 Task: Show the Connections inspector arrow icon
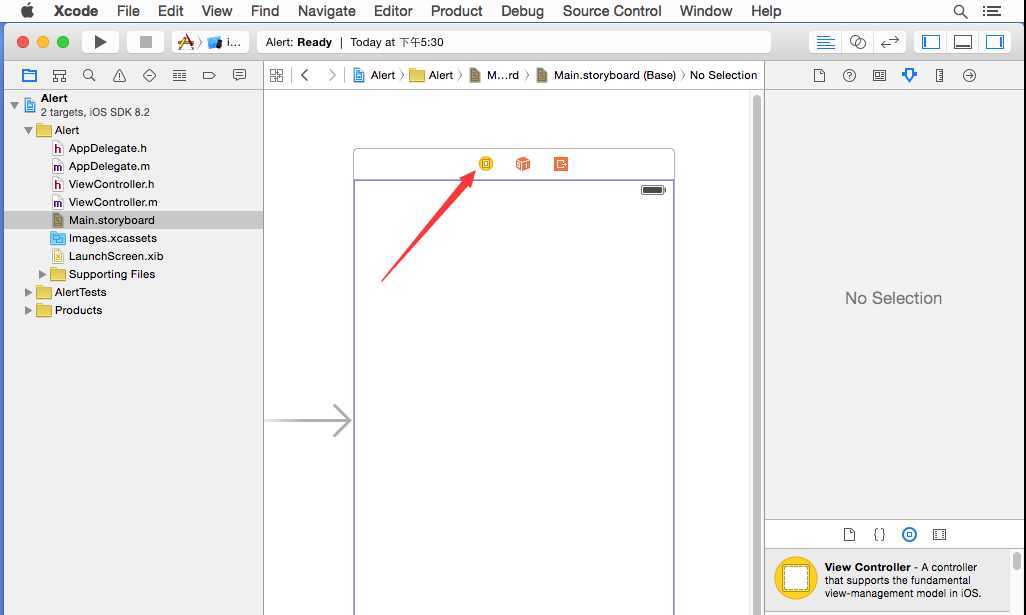[x=970, y=75]
